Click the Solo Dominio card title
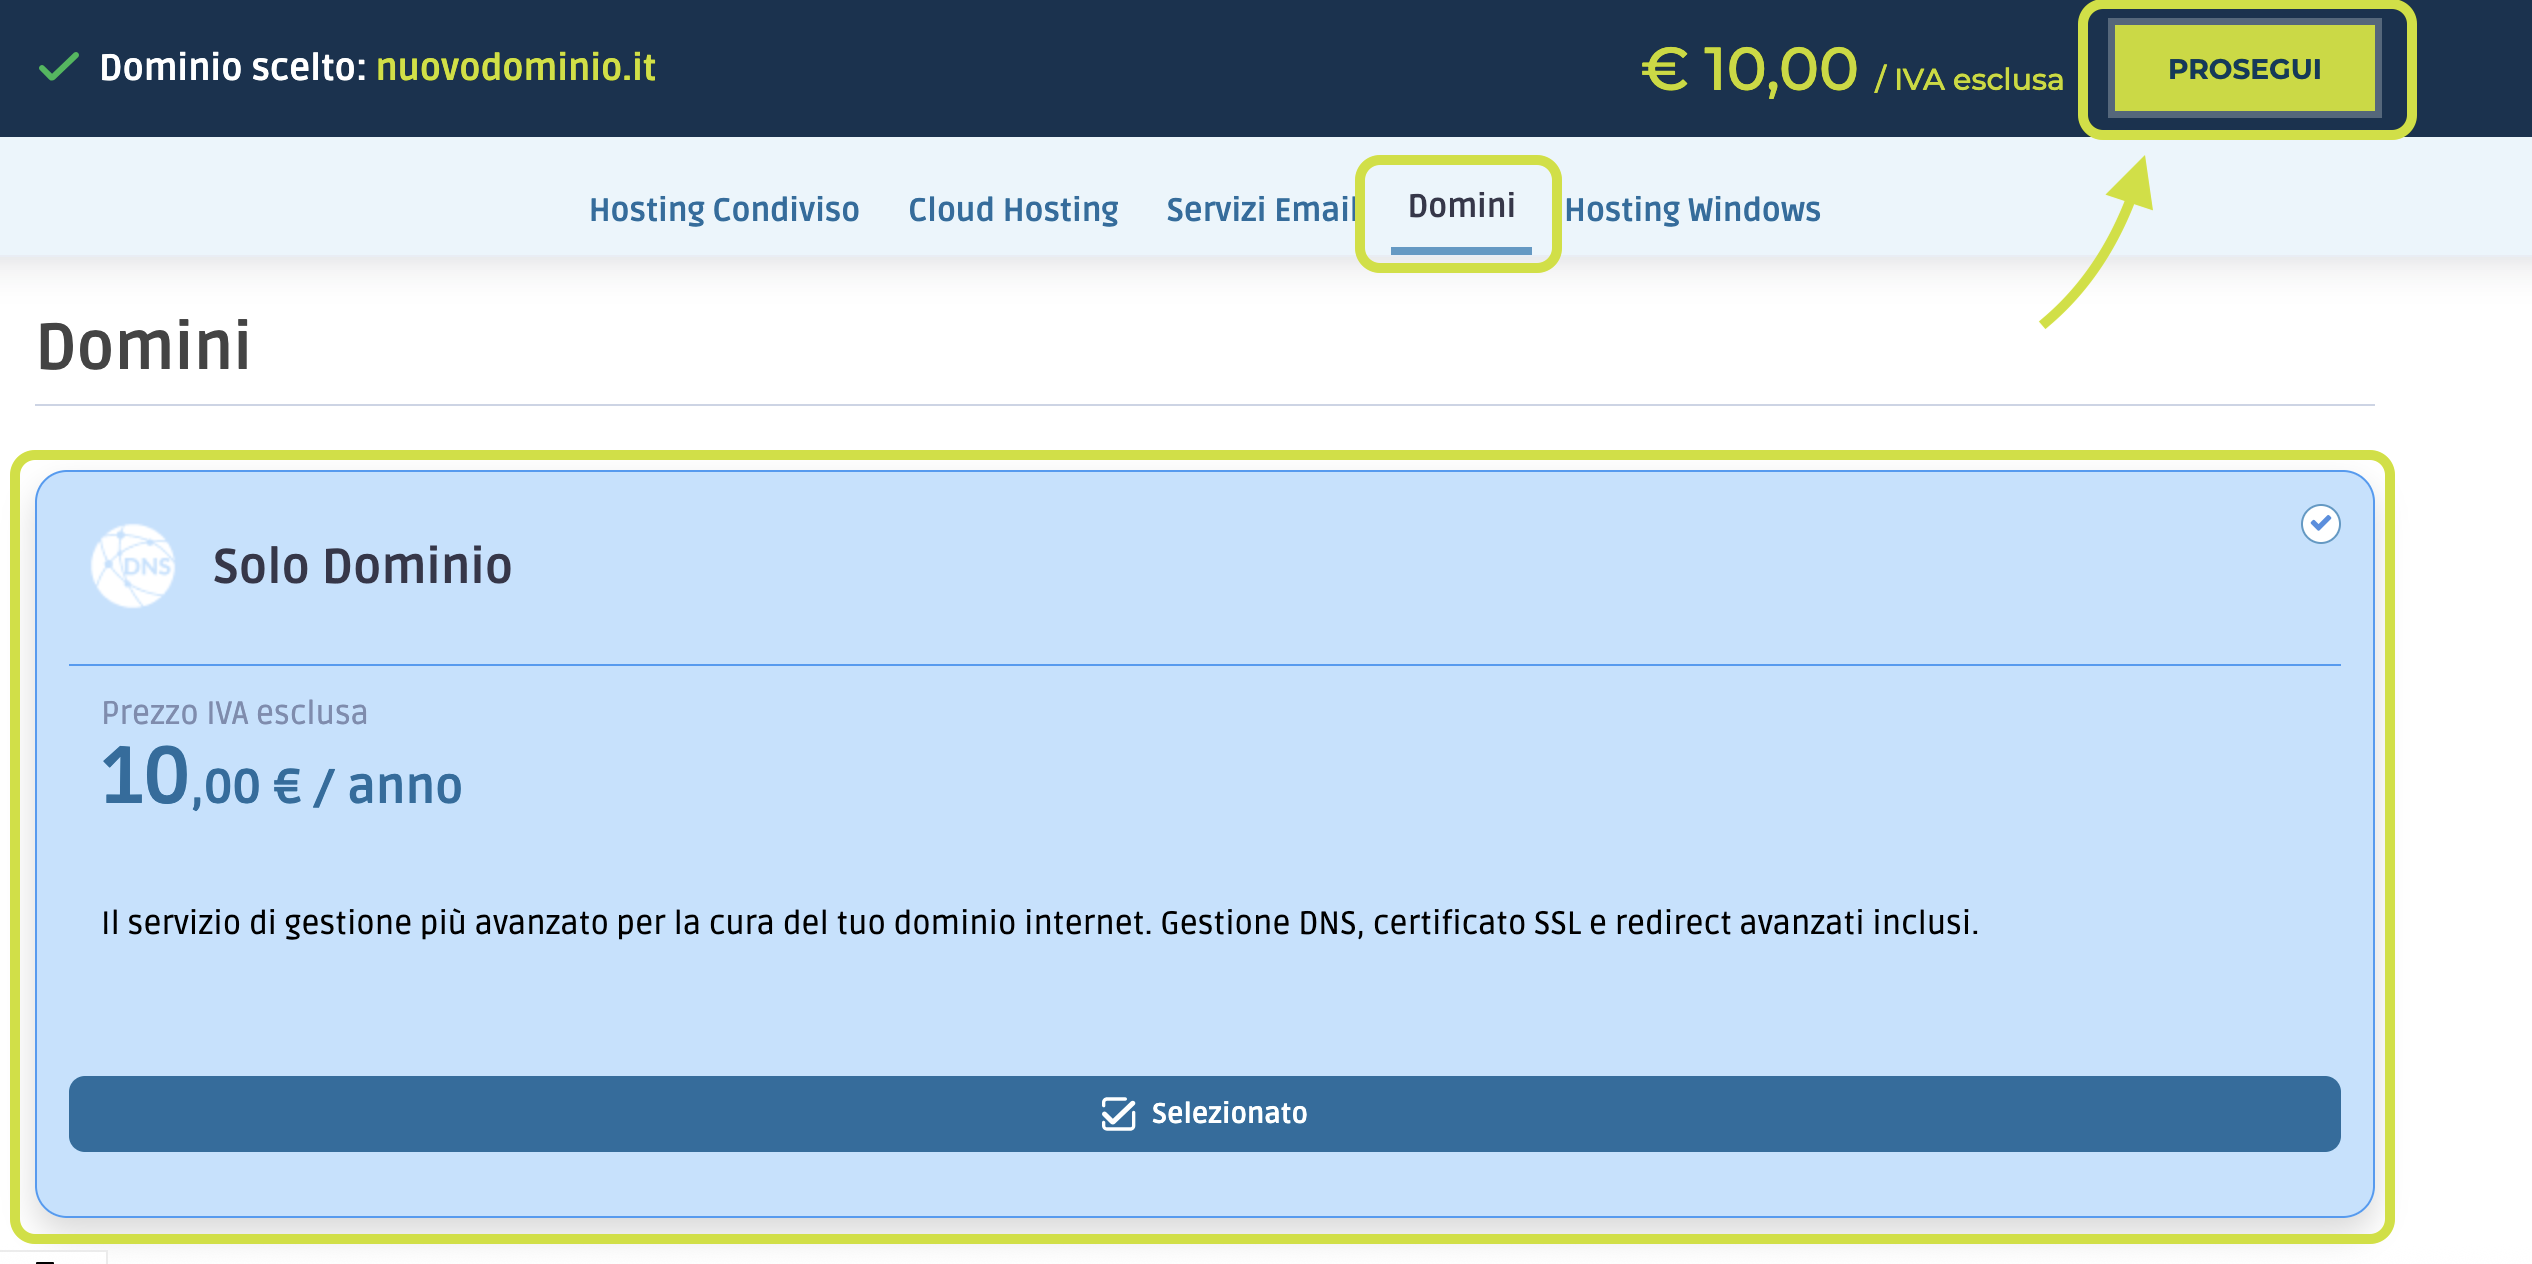This screenshot has width=2532, height=1264. 362,566
